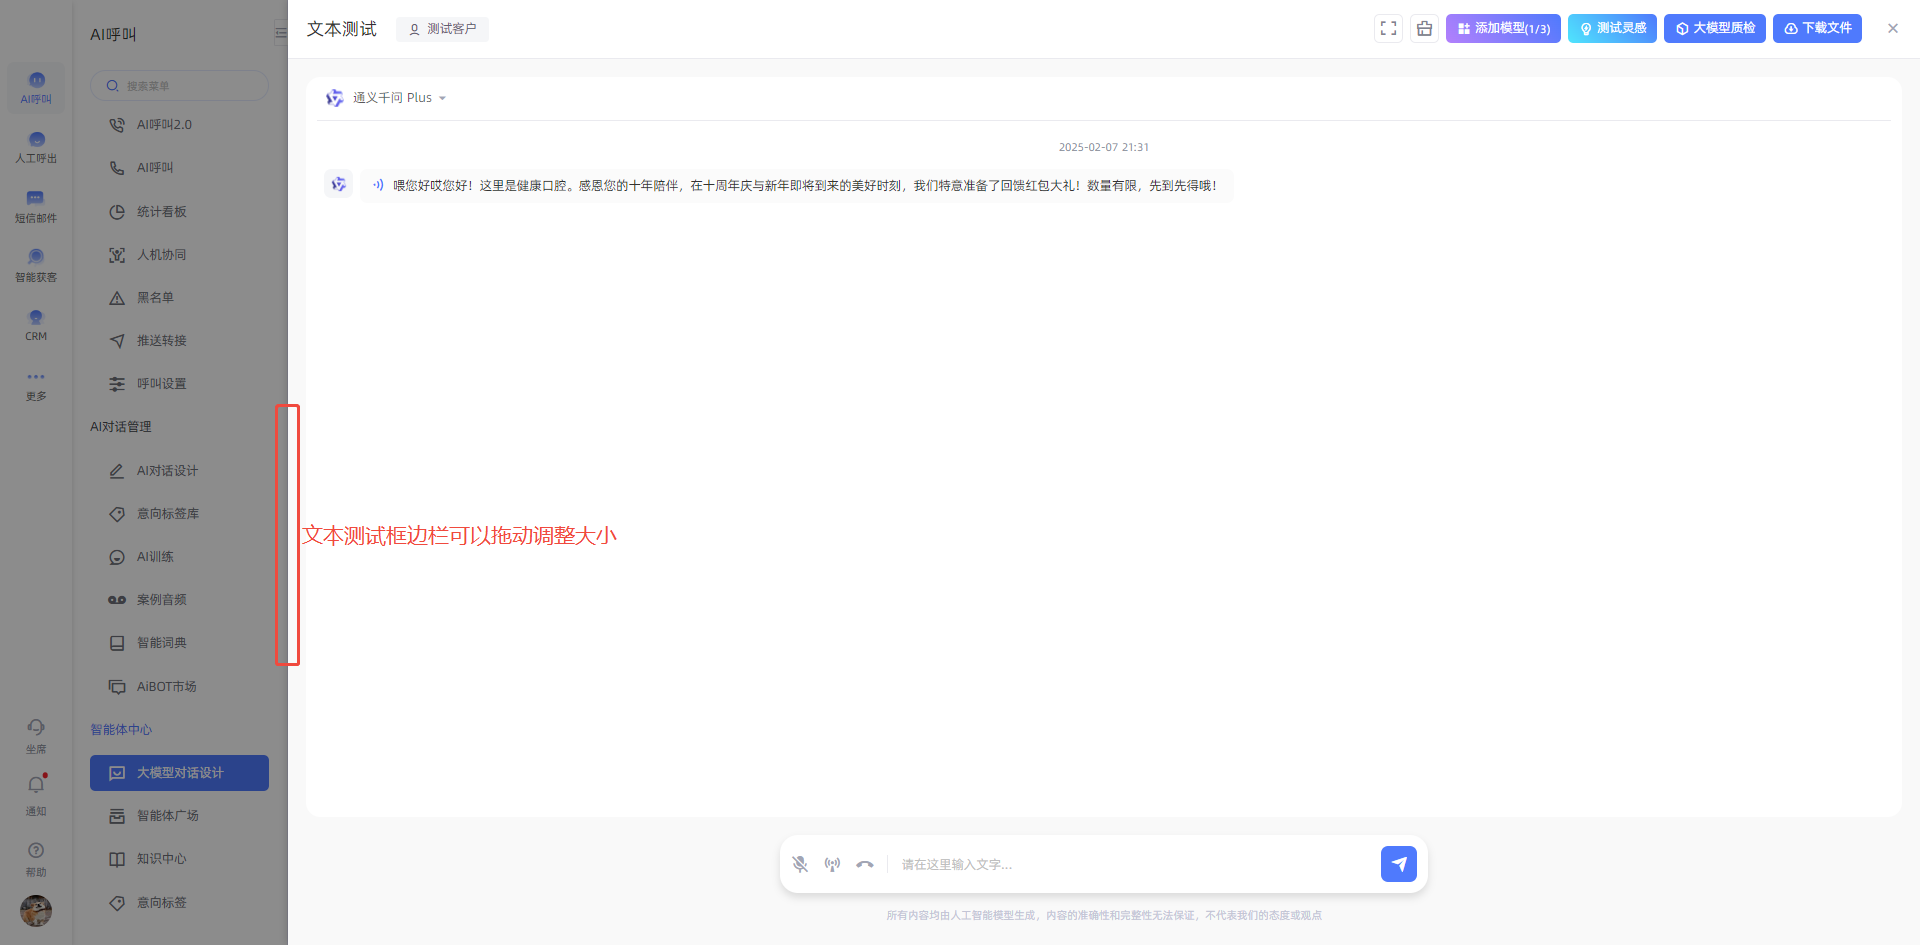The width and height of the screenshot is (1920, 945).
Task: Click the 下载文件 button
Action: [x=1817, y=28]
